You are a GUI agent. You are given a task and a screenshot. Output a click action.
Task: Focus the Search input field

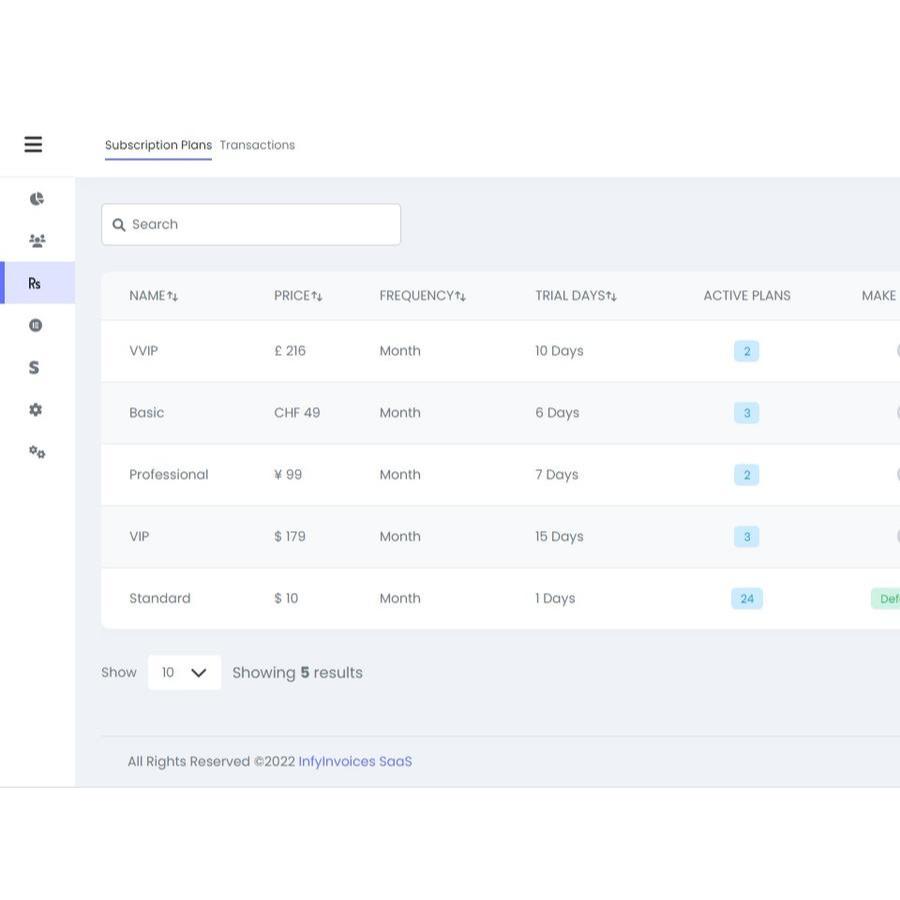[260, 225]
